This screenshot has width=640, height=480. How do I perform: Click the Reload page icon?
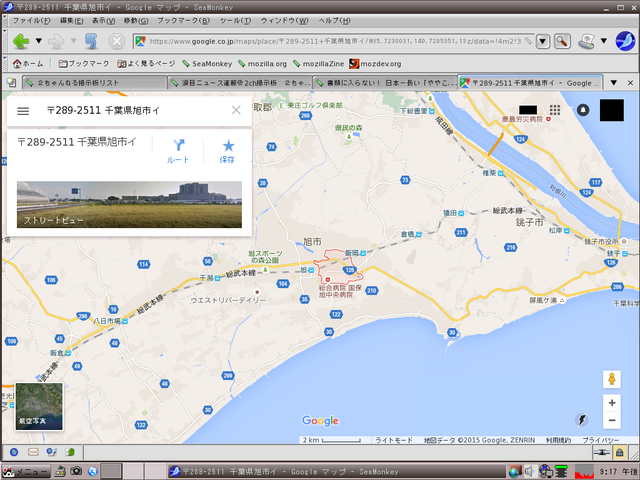coord(91,41)
